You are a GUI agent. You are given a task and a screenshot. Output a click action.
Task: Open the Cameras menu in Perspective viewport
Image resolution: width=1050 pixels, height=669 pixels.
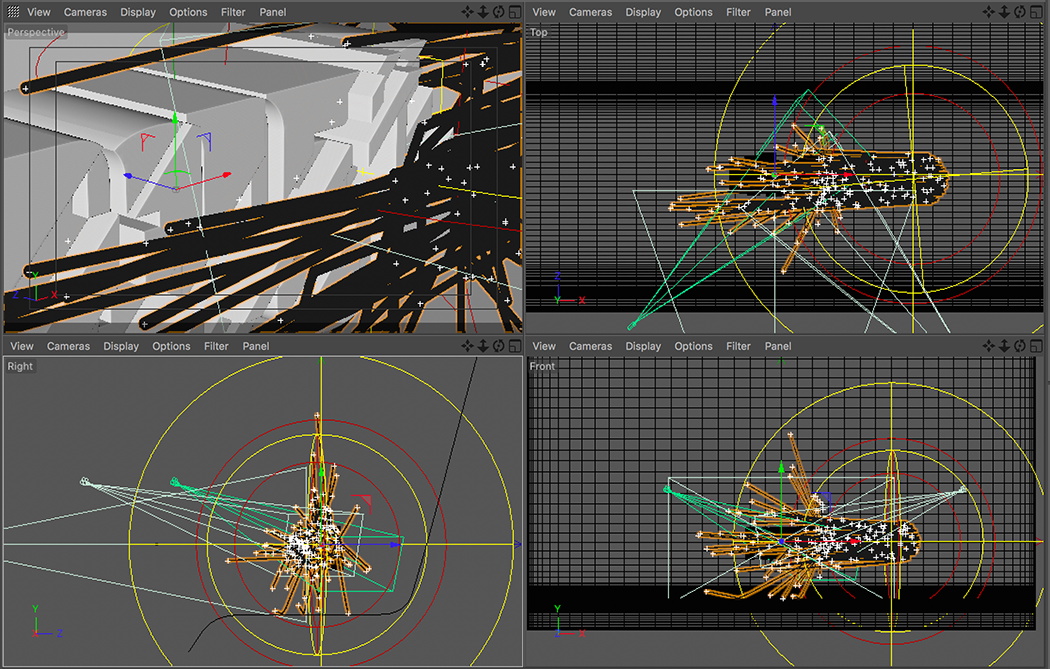pyautogui.click(x=85, y=12)
